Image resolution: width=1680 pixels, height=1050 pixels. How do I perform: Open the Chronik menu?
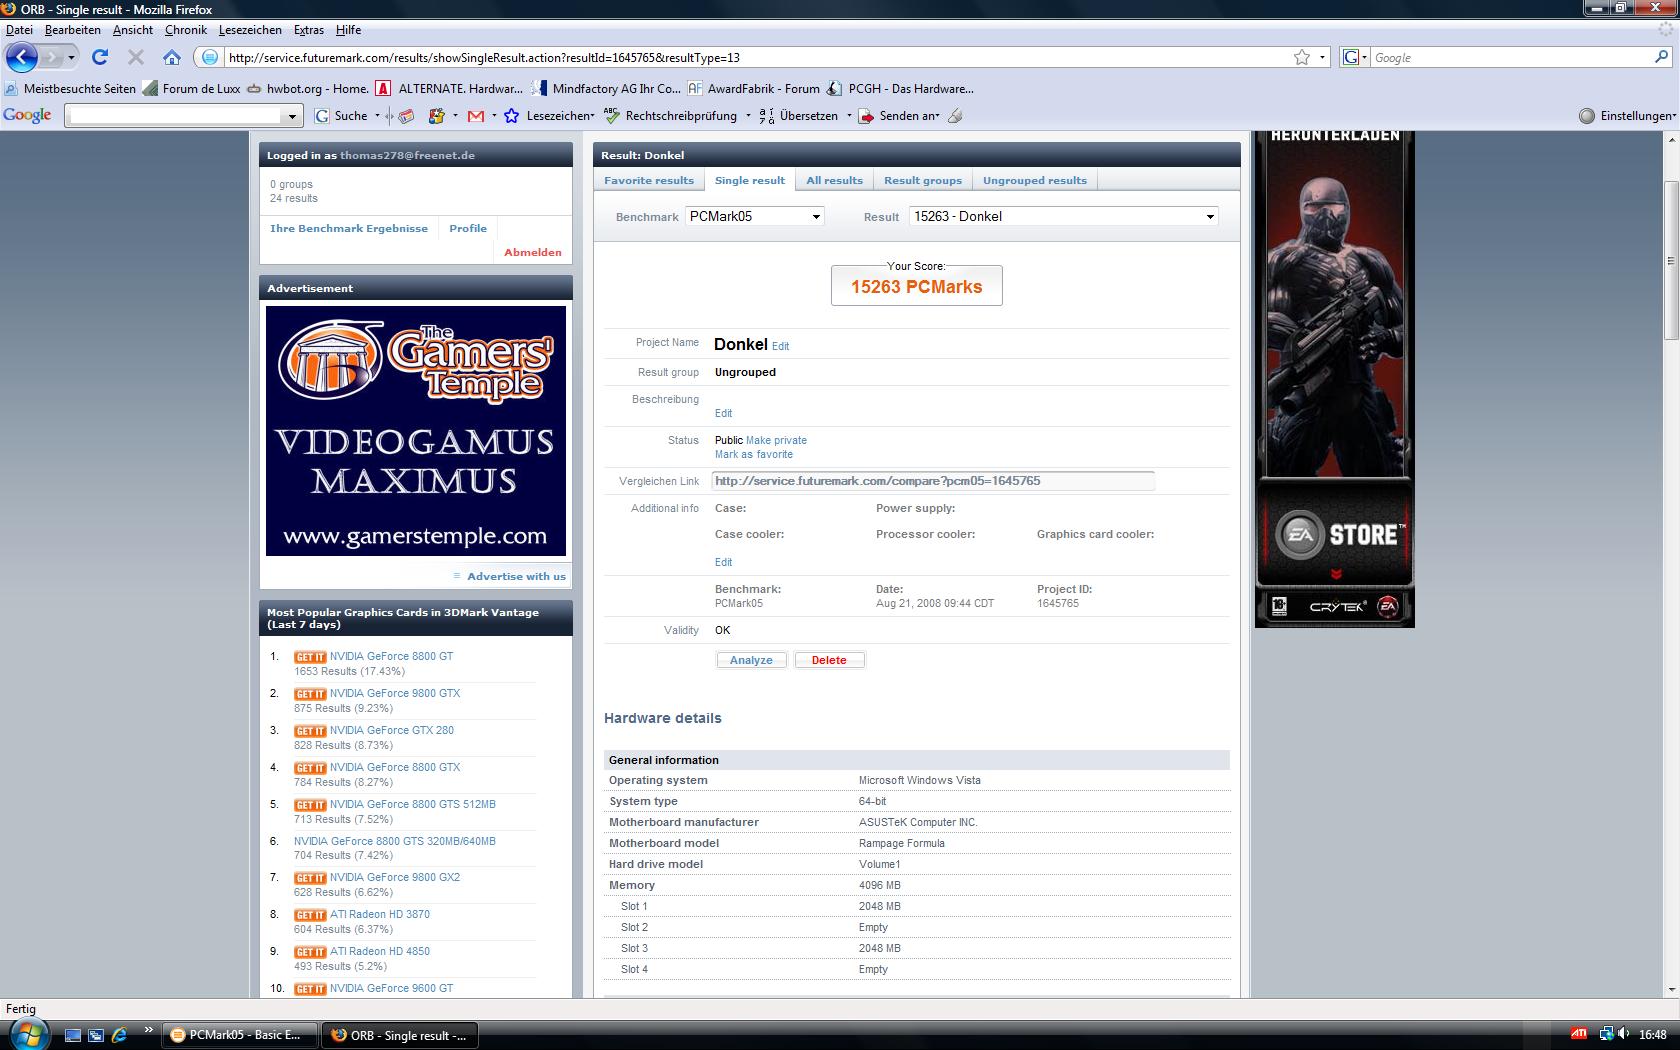[x=186, y=30]
